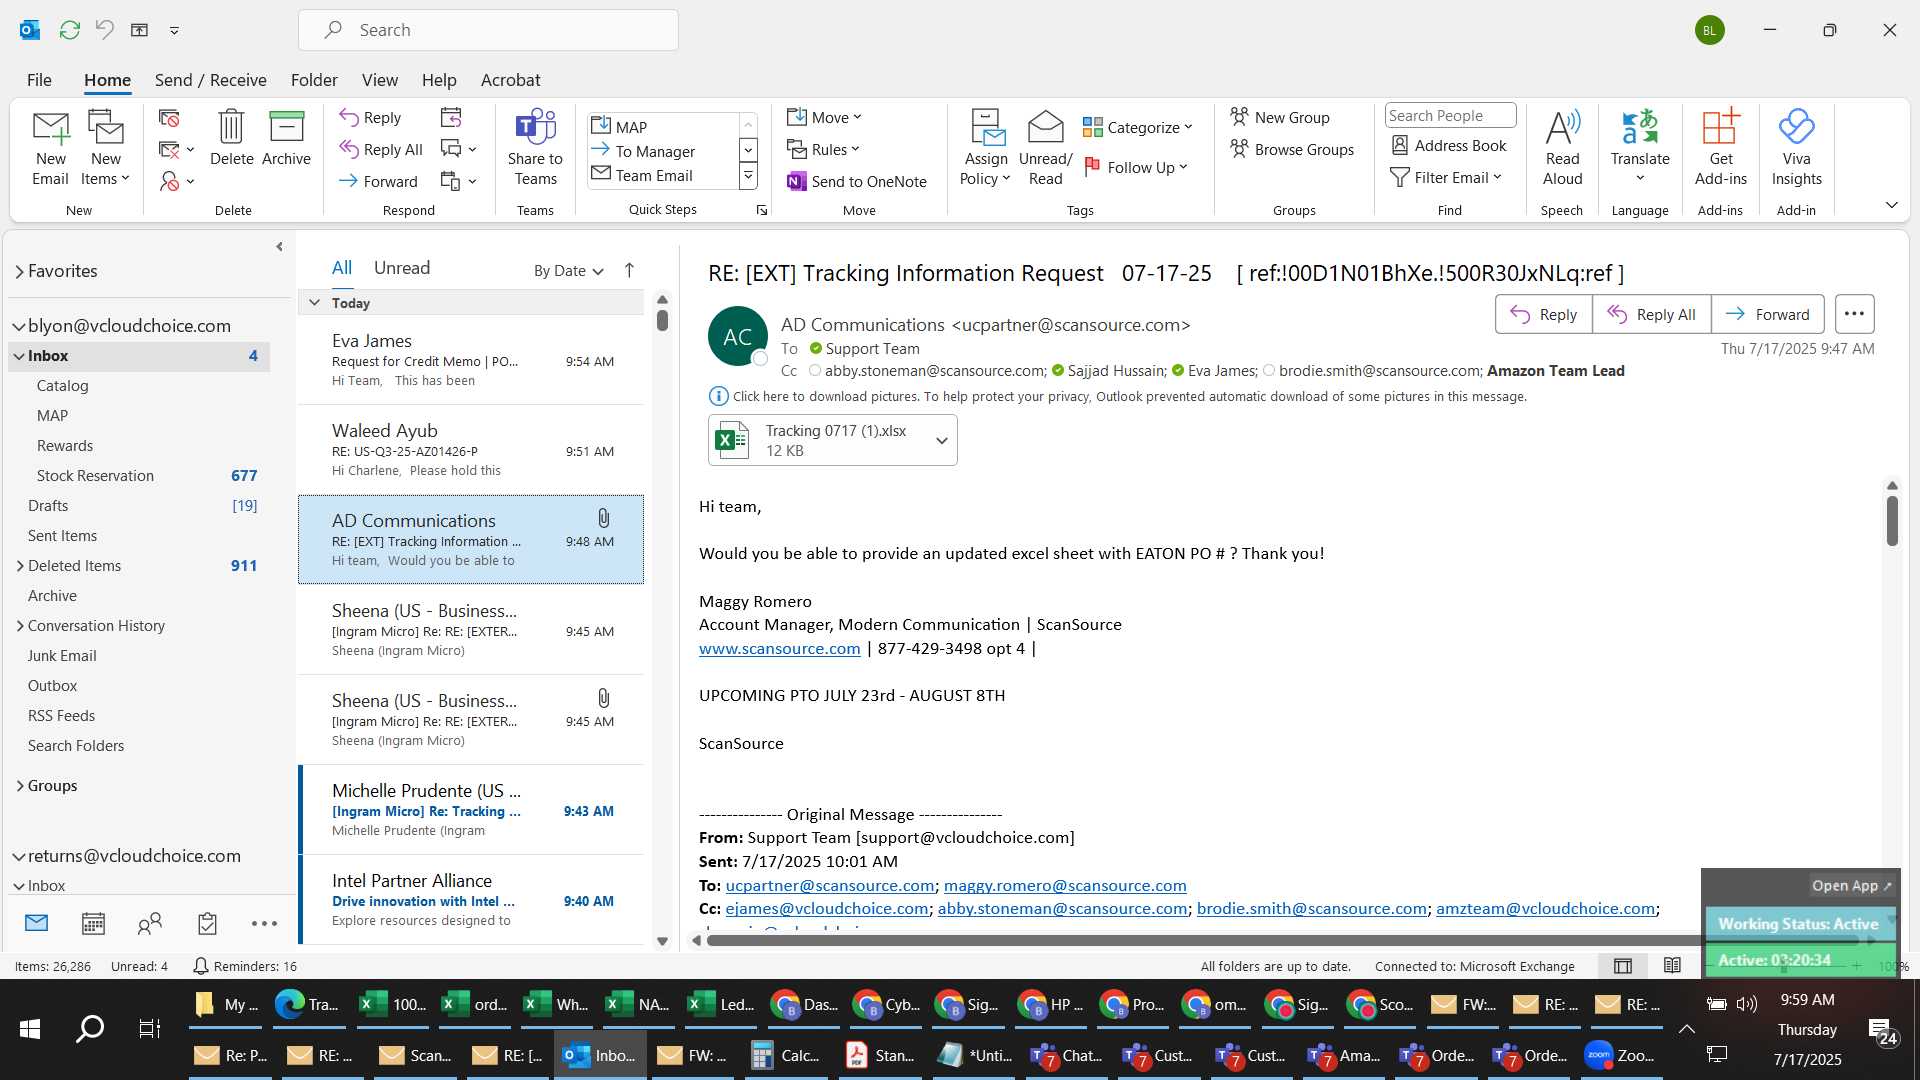Click the reading pane vertical scrollbar
The image size is (1920, 1080).
point(1892,520)
